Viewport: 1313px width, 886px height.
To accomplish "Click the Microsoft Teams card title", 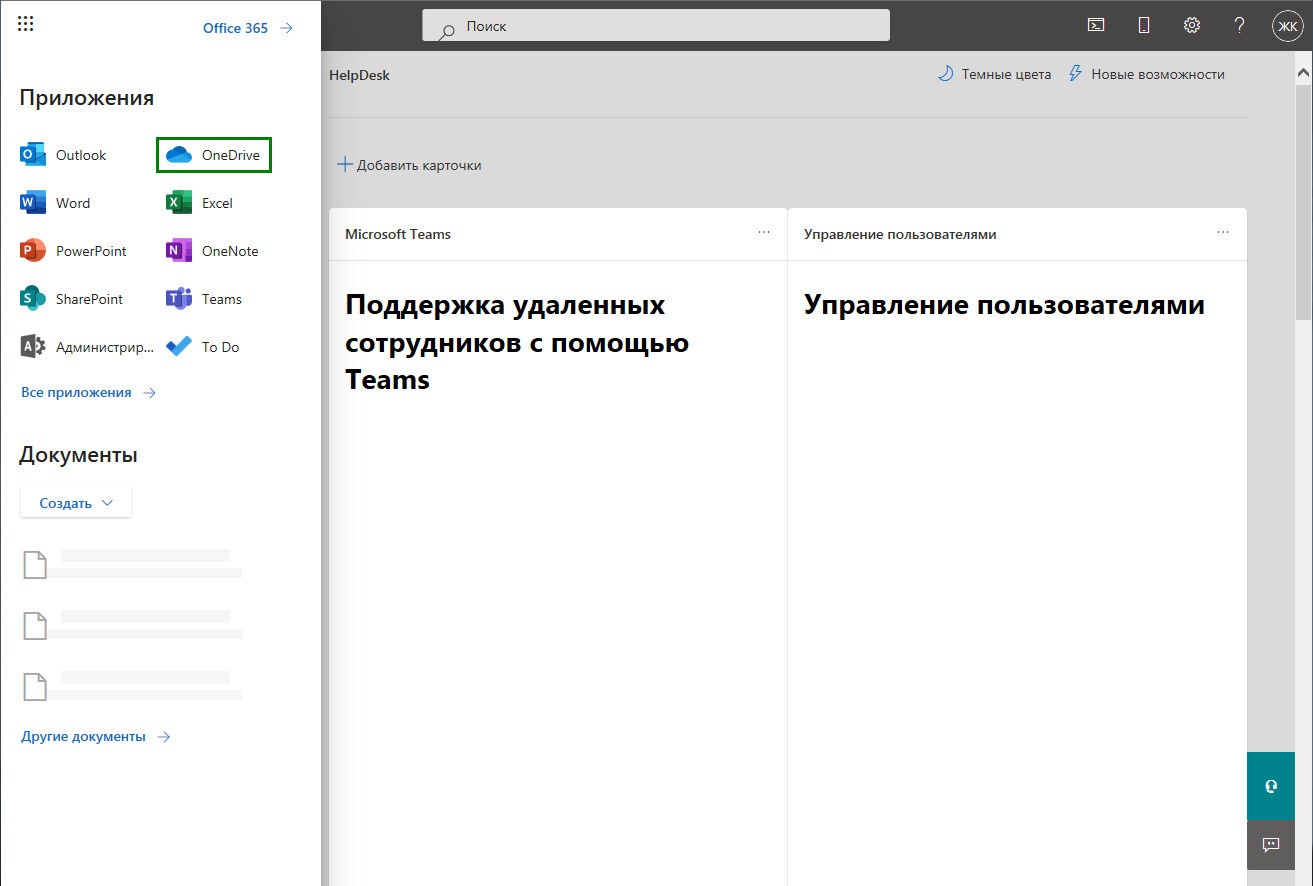I will (398, 234).
